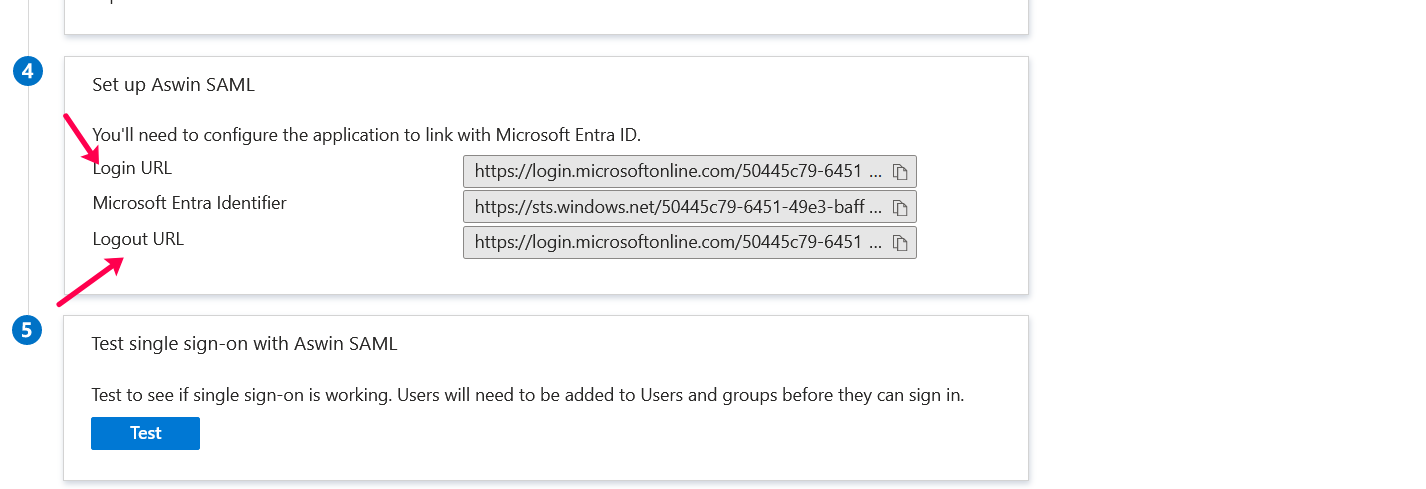This screenshot has width=1426, height=489.
Task: Click the "Test to see if single sign-on" text
Action: (x=527, y=395)
